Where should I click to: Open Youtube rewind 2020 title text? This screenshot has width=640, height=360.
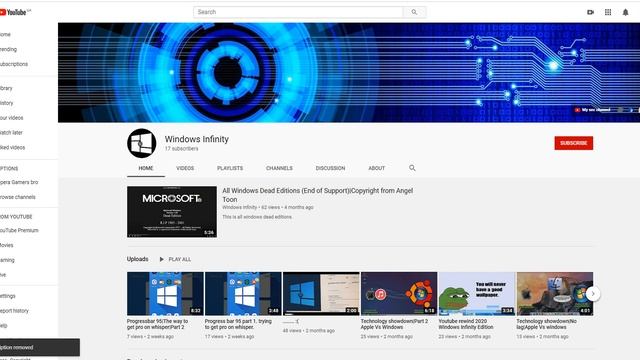click(466, 324)
